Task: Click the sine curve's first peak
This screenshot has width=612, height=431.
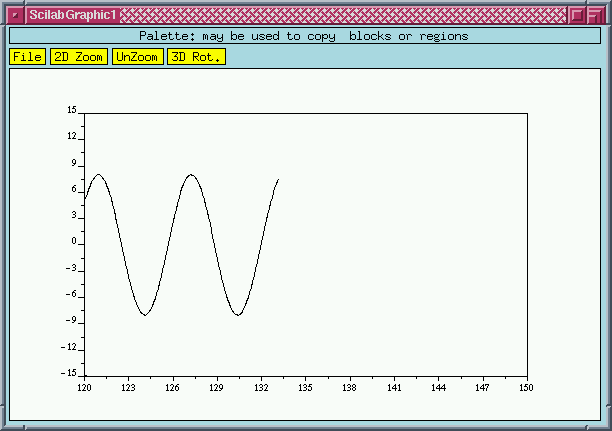Action: pyautogui.click(x=98, y=175)
